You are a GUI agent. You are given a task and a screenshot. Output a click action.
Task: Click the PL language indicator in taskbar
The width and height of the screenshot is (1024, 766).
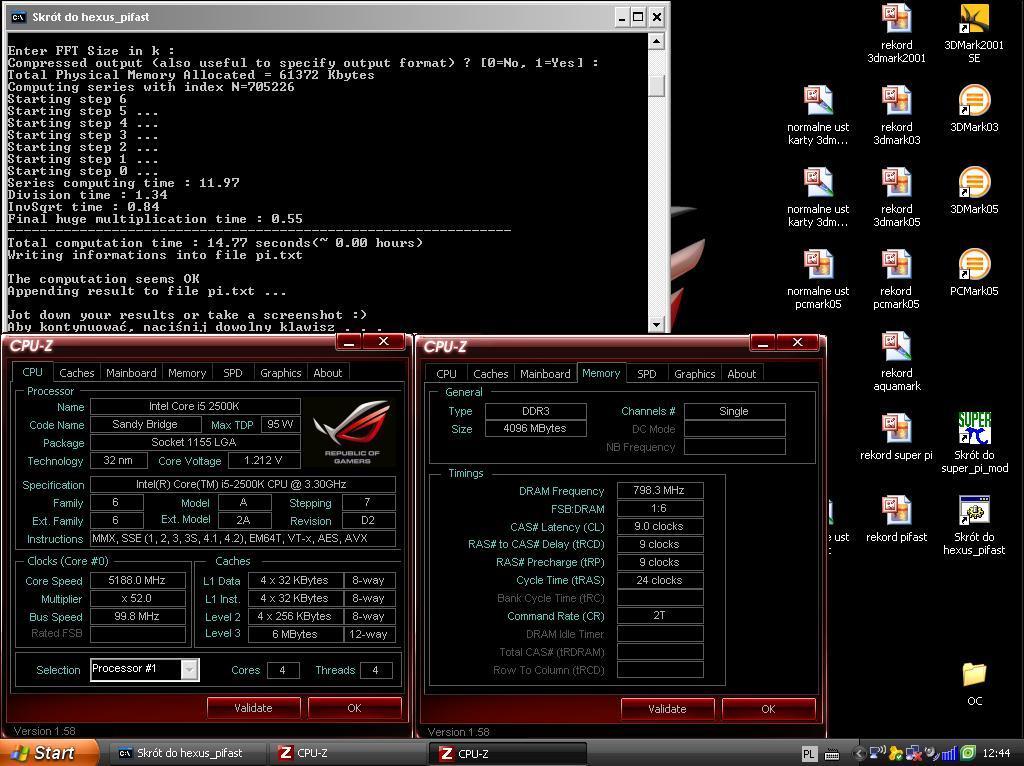[808, 754]
